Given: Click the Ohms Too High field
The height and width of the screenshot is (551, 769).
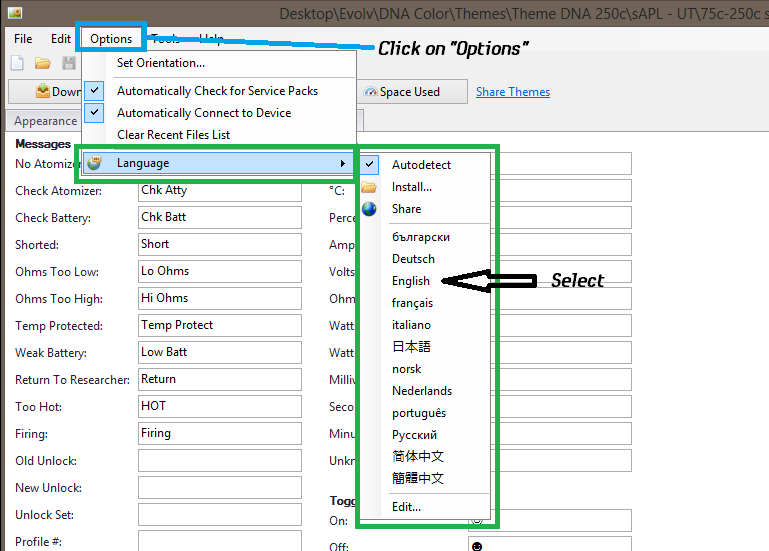Looking at the screenshot, I should click(x=220, y=298).
